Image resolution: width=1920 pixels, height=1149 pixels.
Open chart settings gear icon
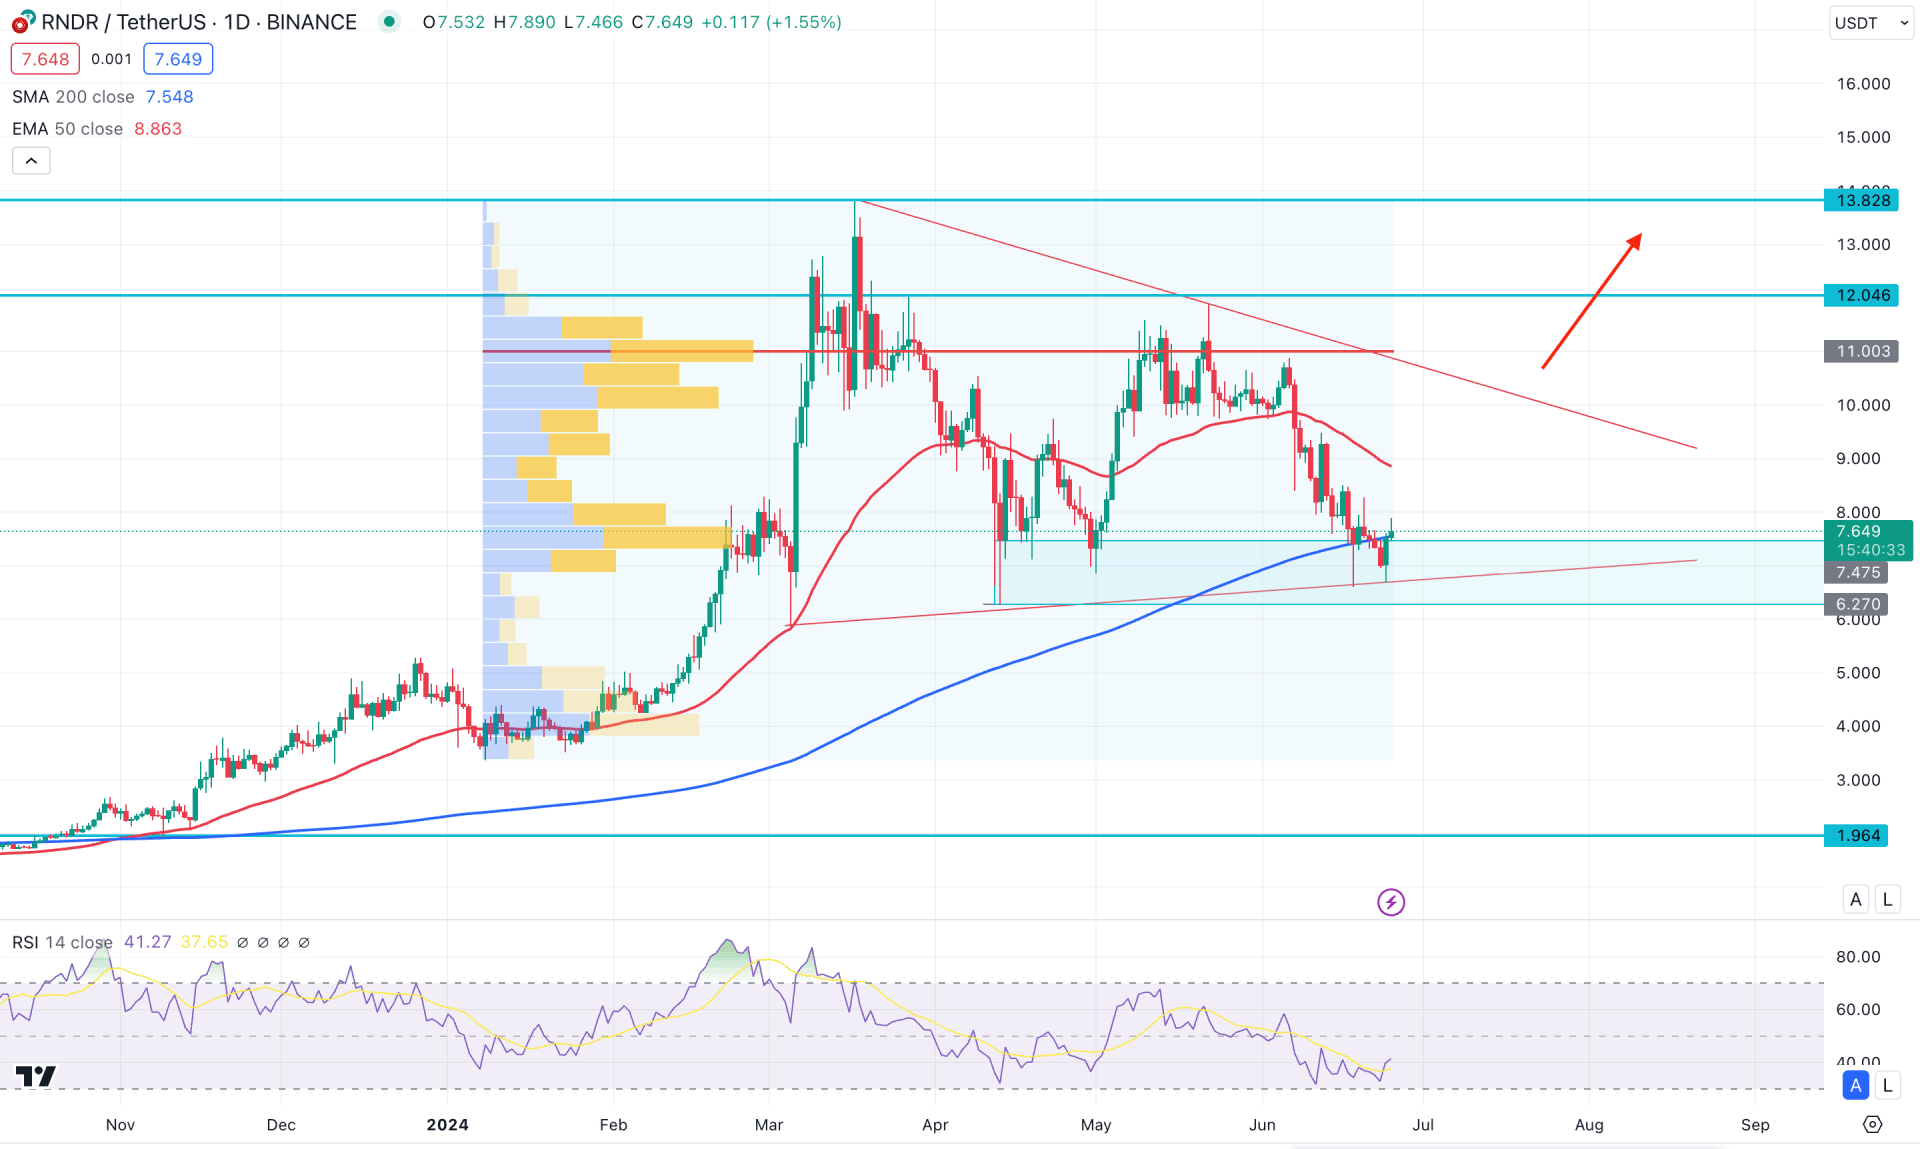[x=1872, y=1125]
